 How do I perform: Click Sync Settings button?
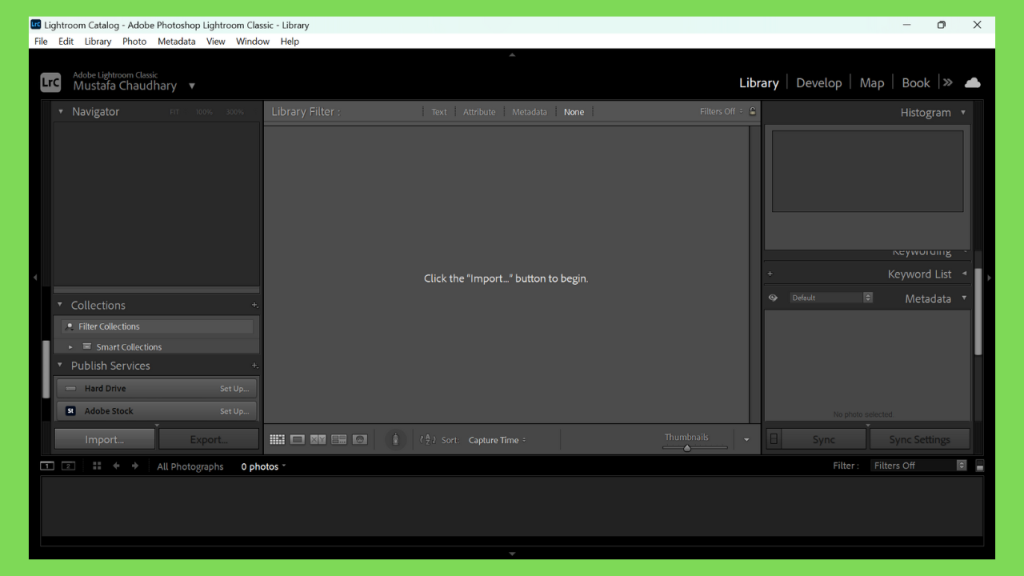click(919, 440)
